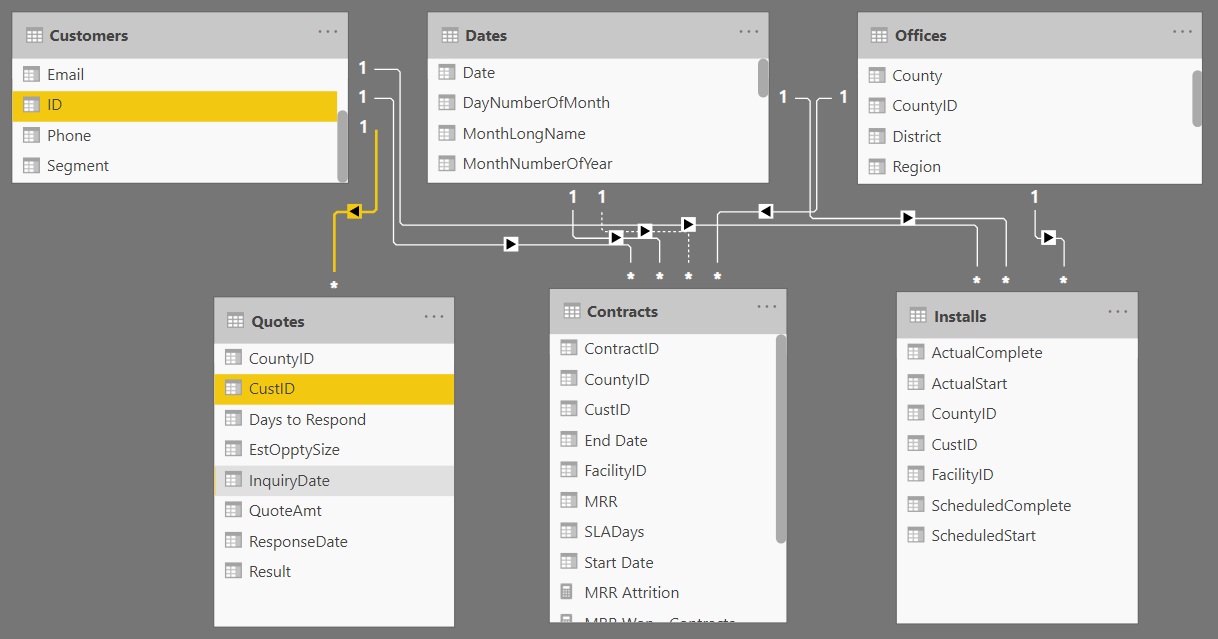Click the column icon beside EstOpptySize
This screenshot has width=1218, height=639.
point(233,449)
